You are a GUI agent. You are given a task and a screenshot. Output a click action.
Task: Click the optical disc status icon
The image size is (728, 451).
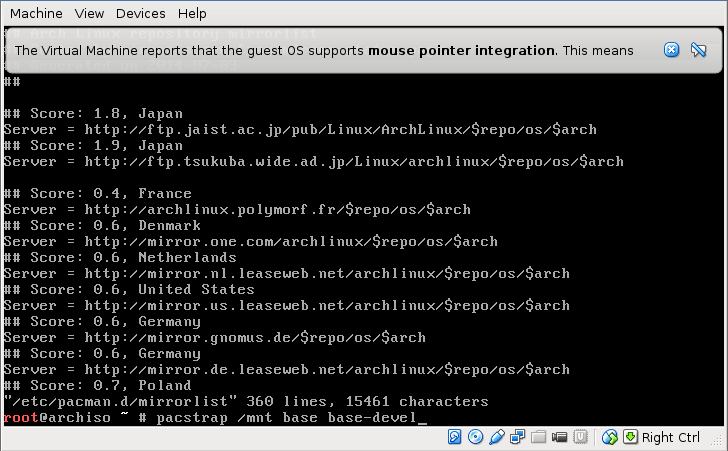point(475,437)
